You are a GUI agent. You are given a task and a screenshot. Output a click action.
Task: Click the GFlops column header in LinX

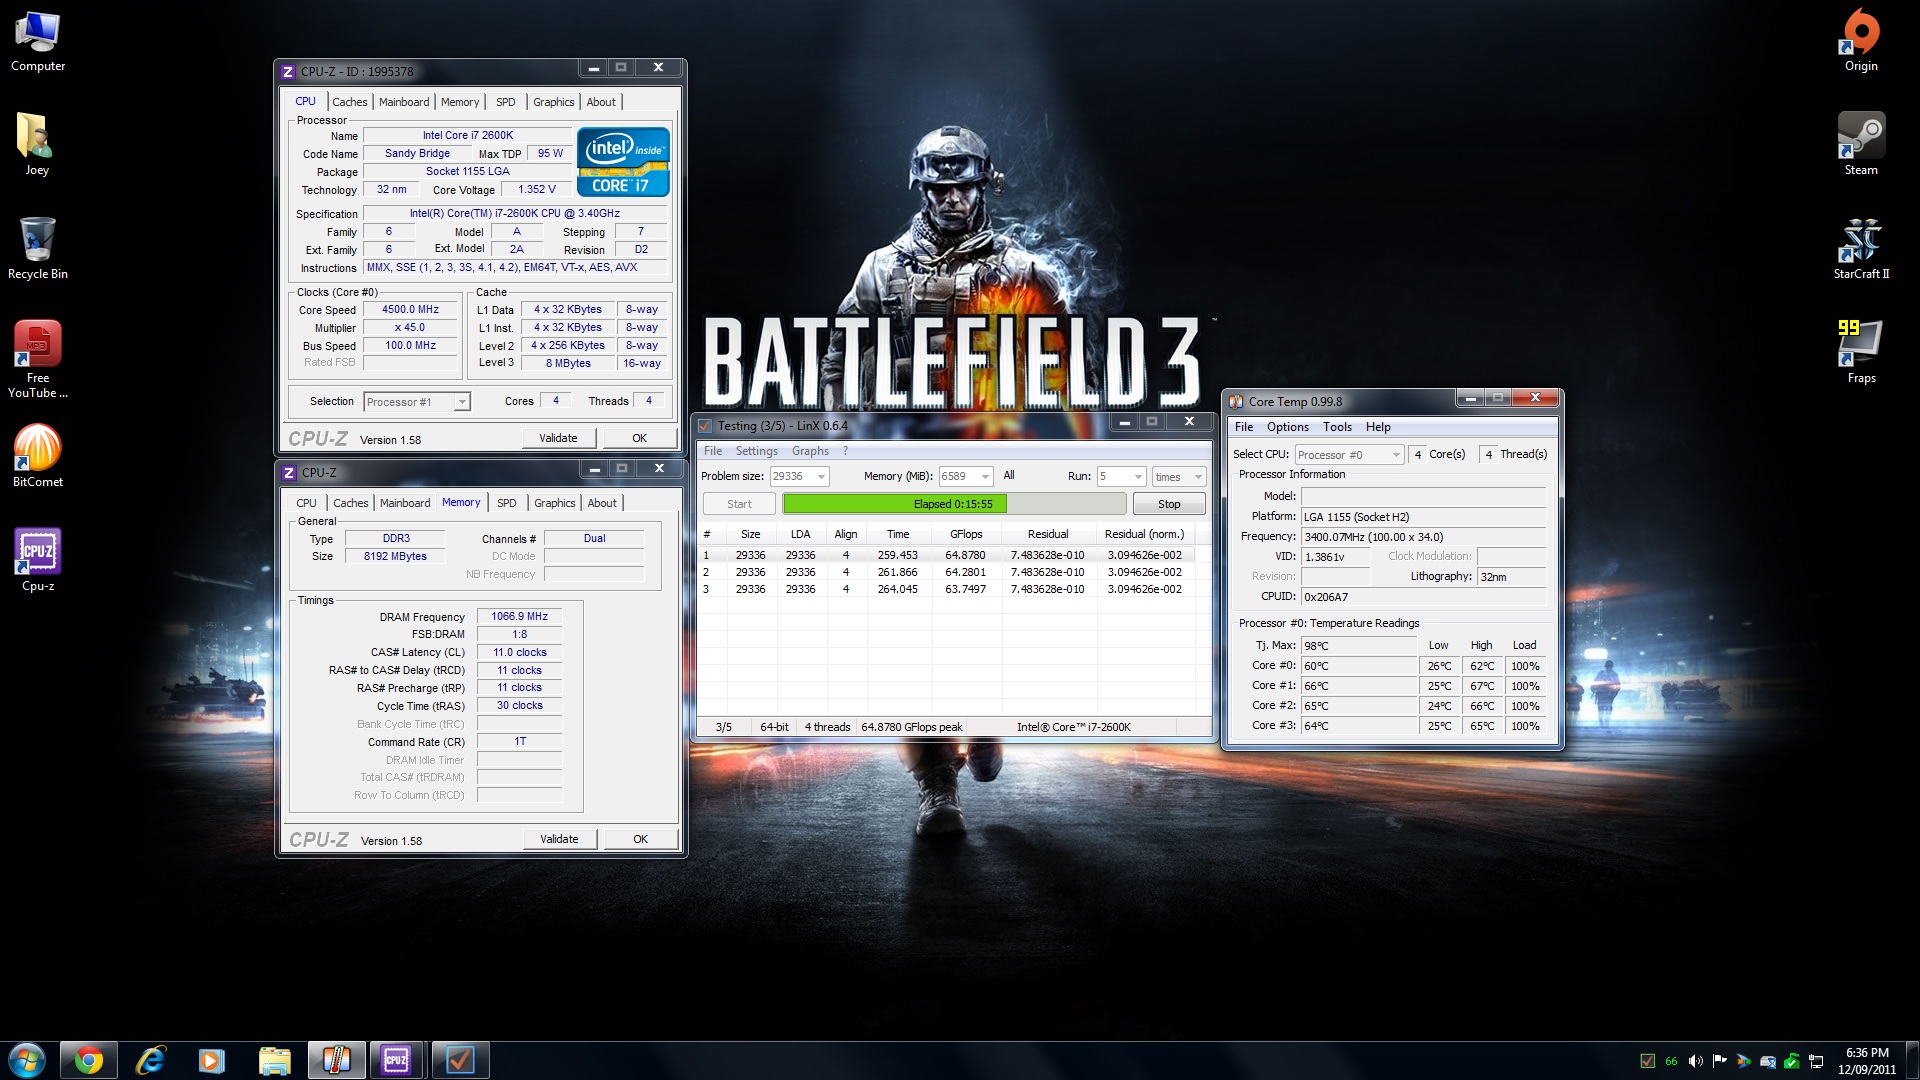(x=965, y=534)
